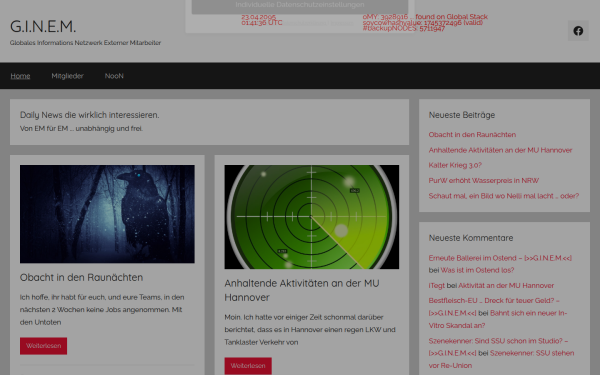The height and width of the screenshot is (375, 600).
Task: Open sidebar link PurW erhöht Wasserpreis in NRW
Action: [x=484, y=181]
